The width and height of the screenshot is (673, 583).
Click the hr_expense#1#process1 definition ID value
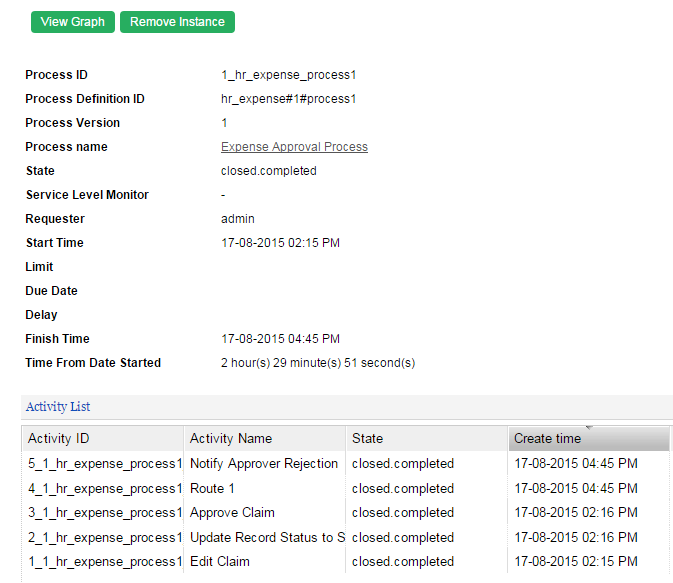288,99
